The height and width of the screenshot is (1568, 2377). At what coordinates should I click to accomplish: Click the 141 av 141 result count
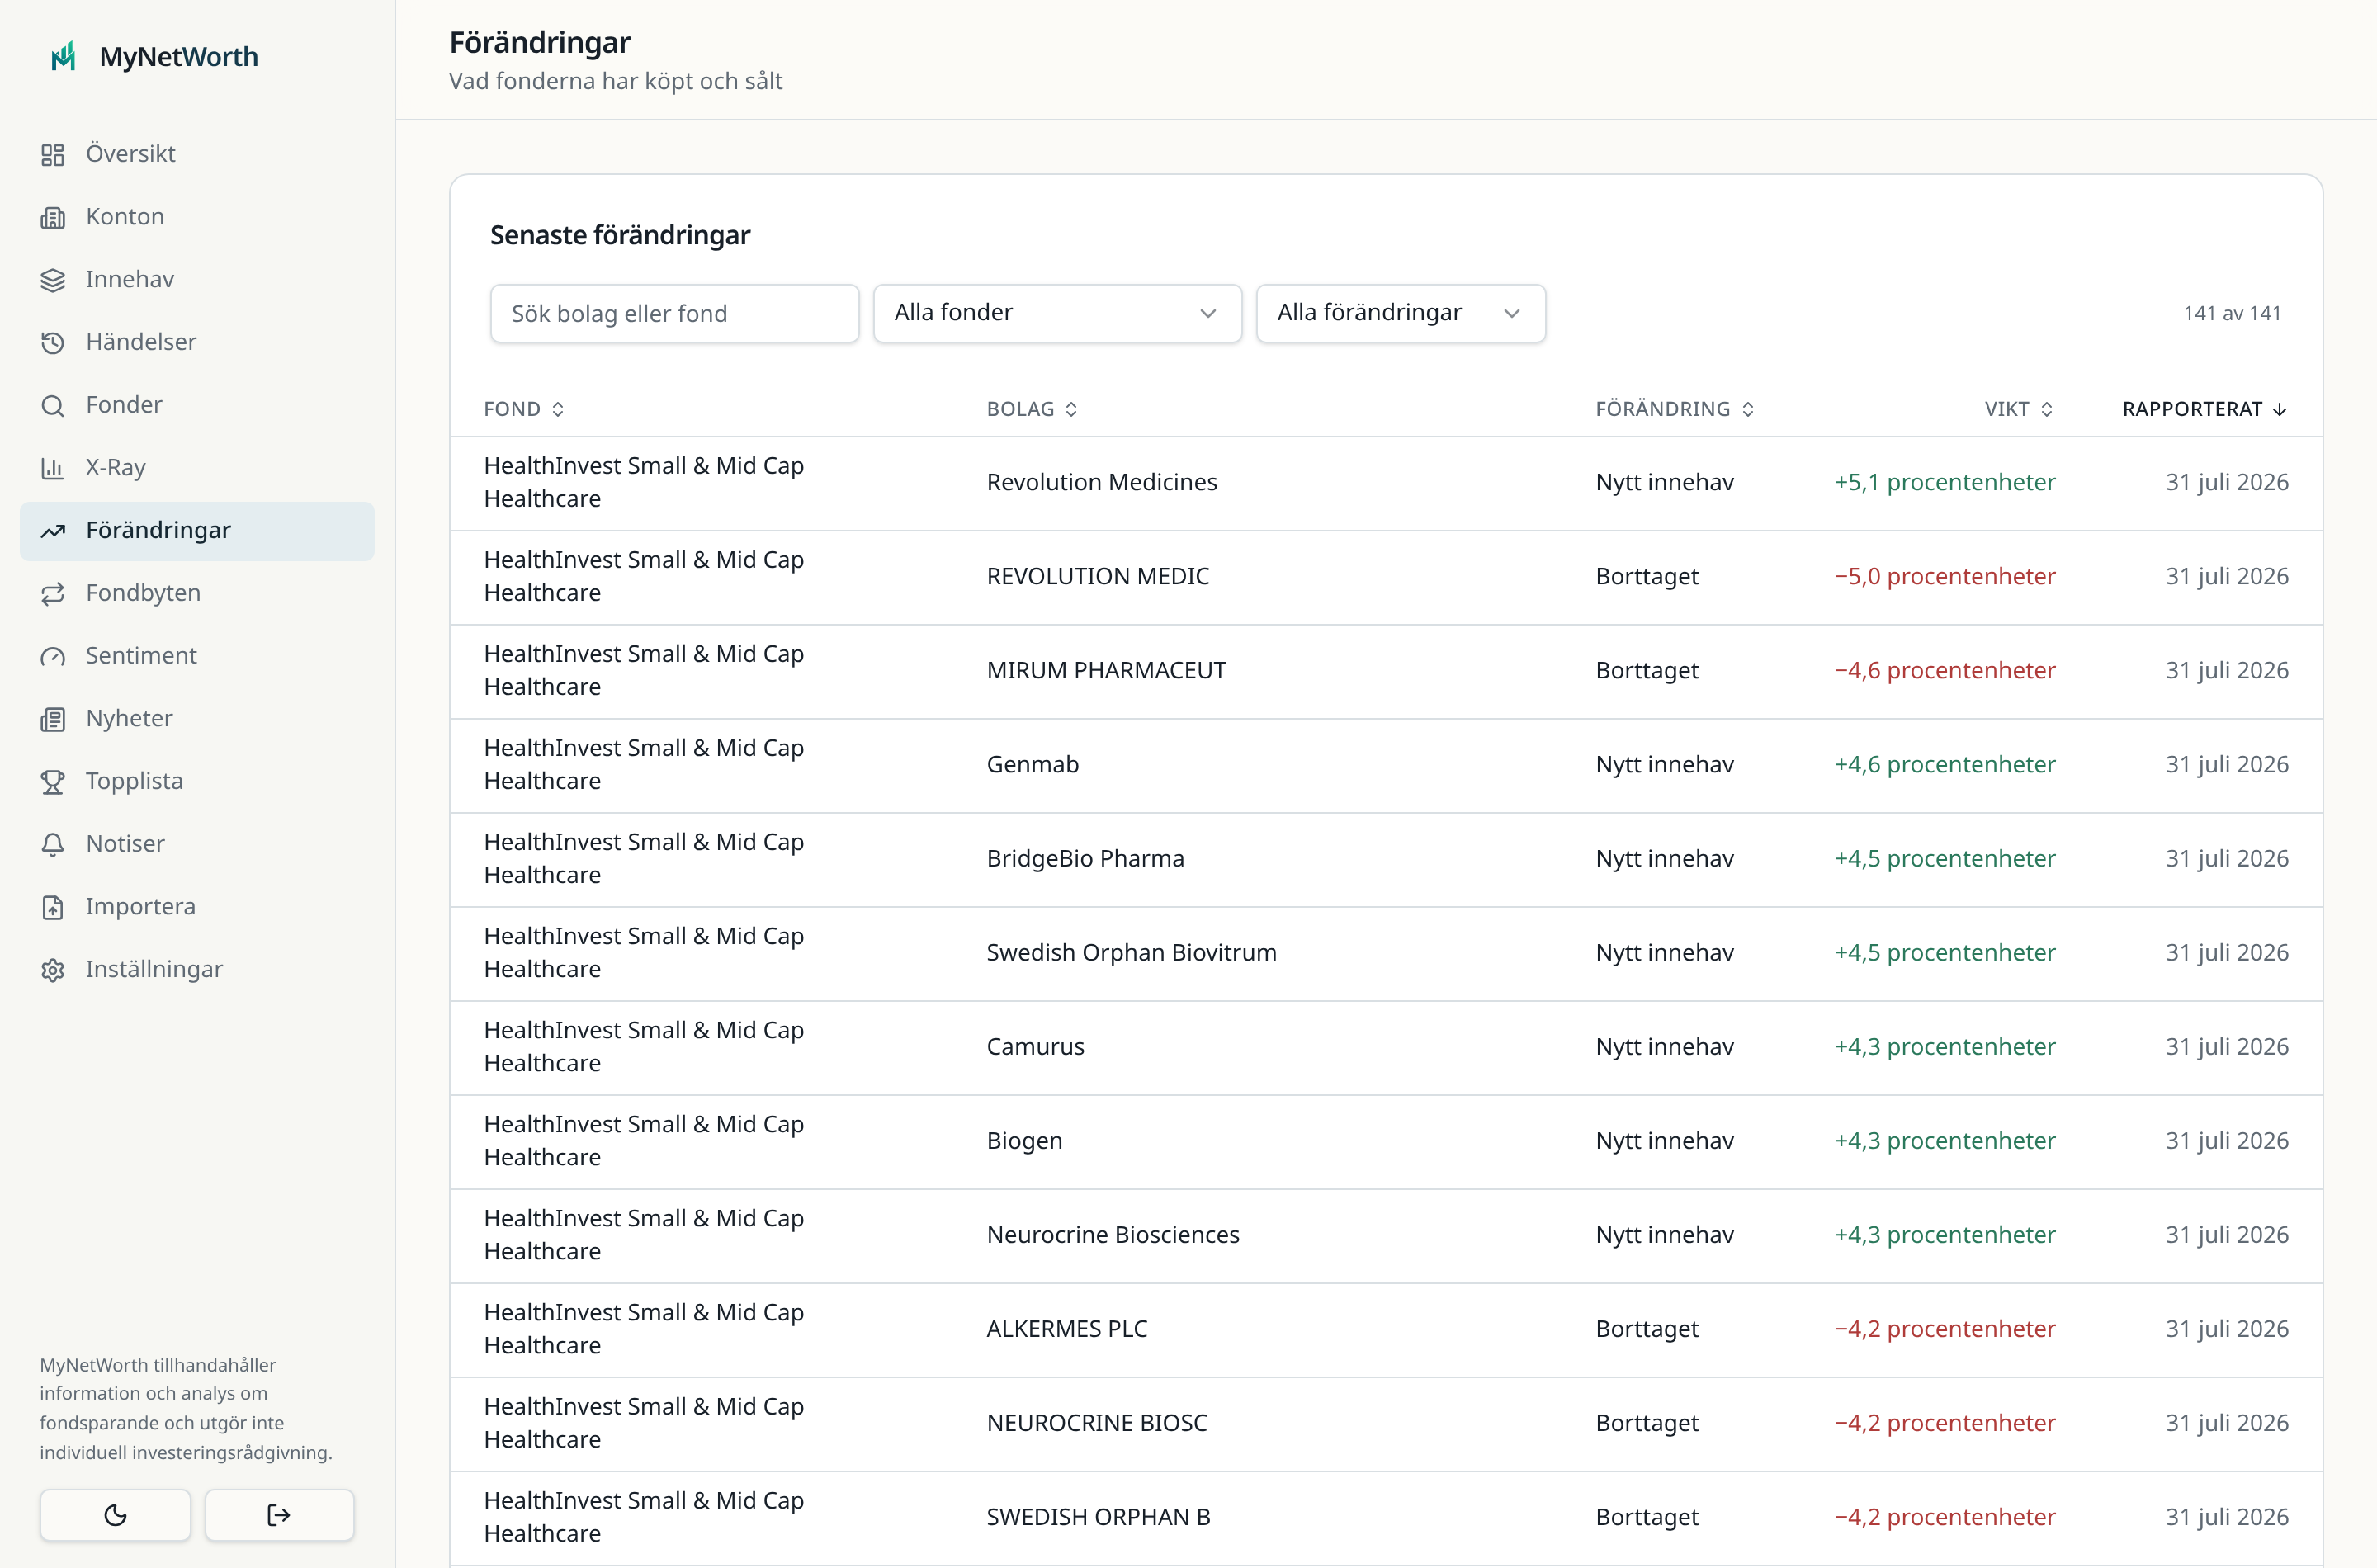click(2232, 314)
